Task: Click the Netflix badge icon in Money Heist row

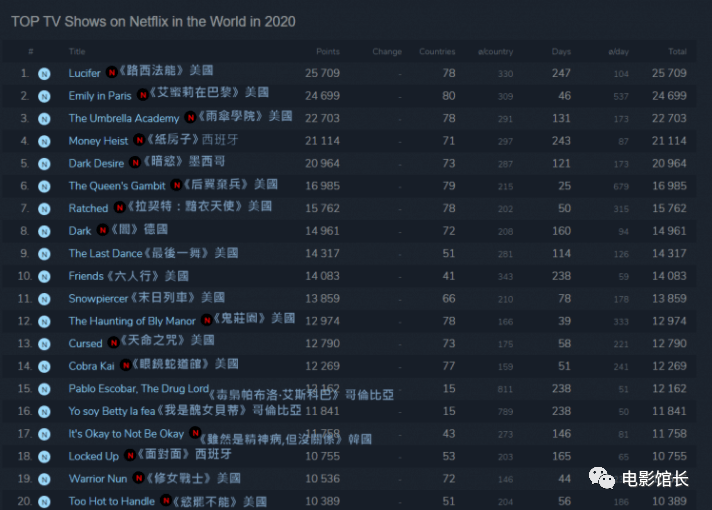Action: pos(44,141)
